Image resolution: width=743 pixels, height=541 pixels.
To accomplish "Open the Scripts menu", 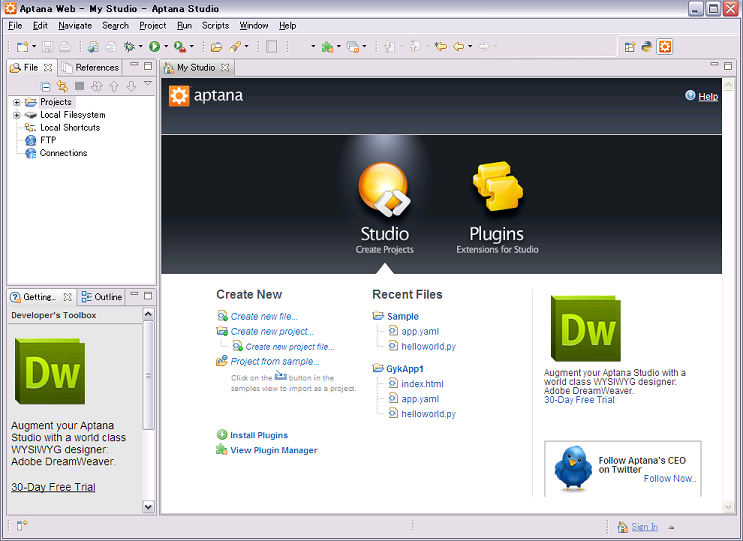I will point(215,26).
